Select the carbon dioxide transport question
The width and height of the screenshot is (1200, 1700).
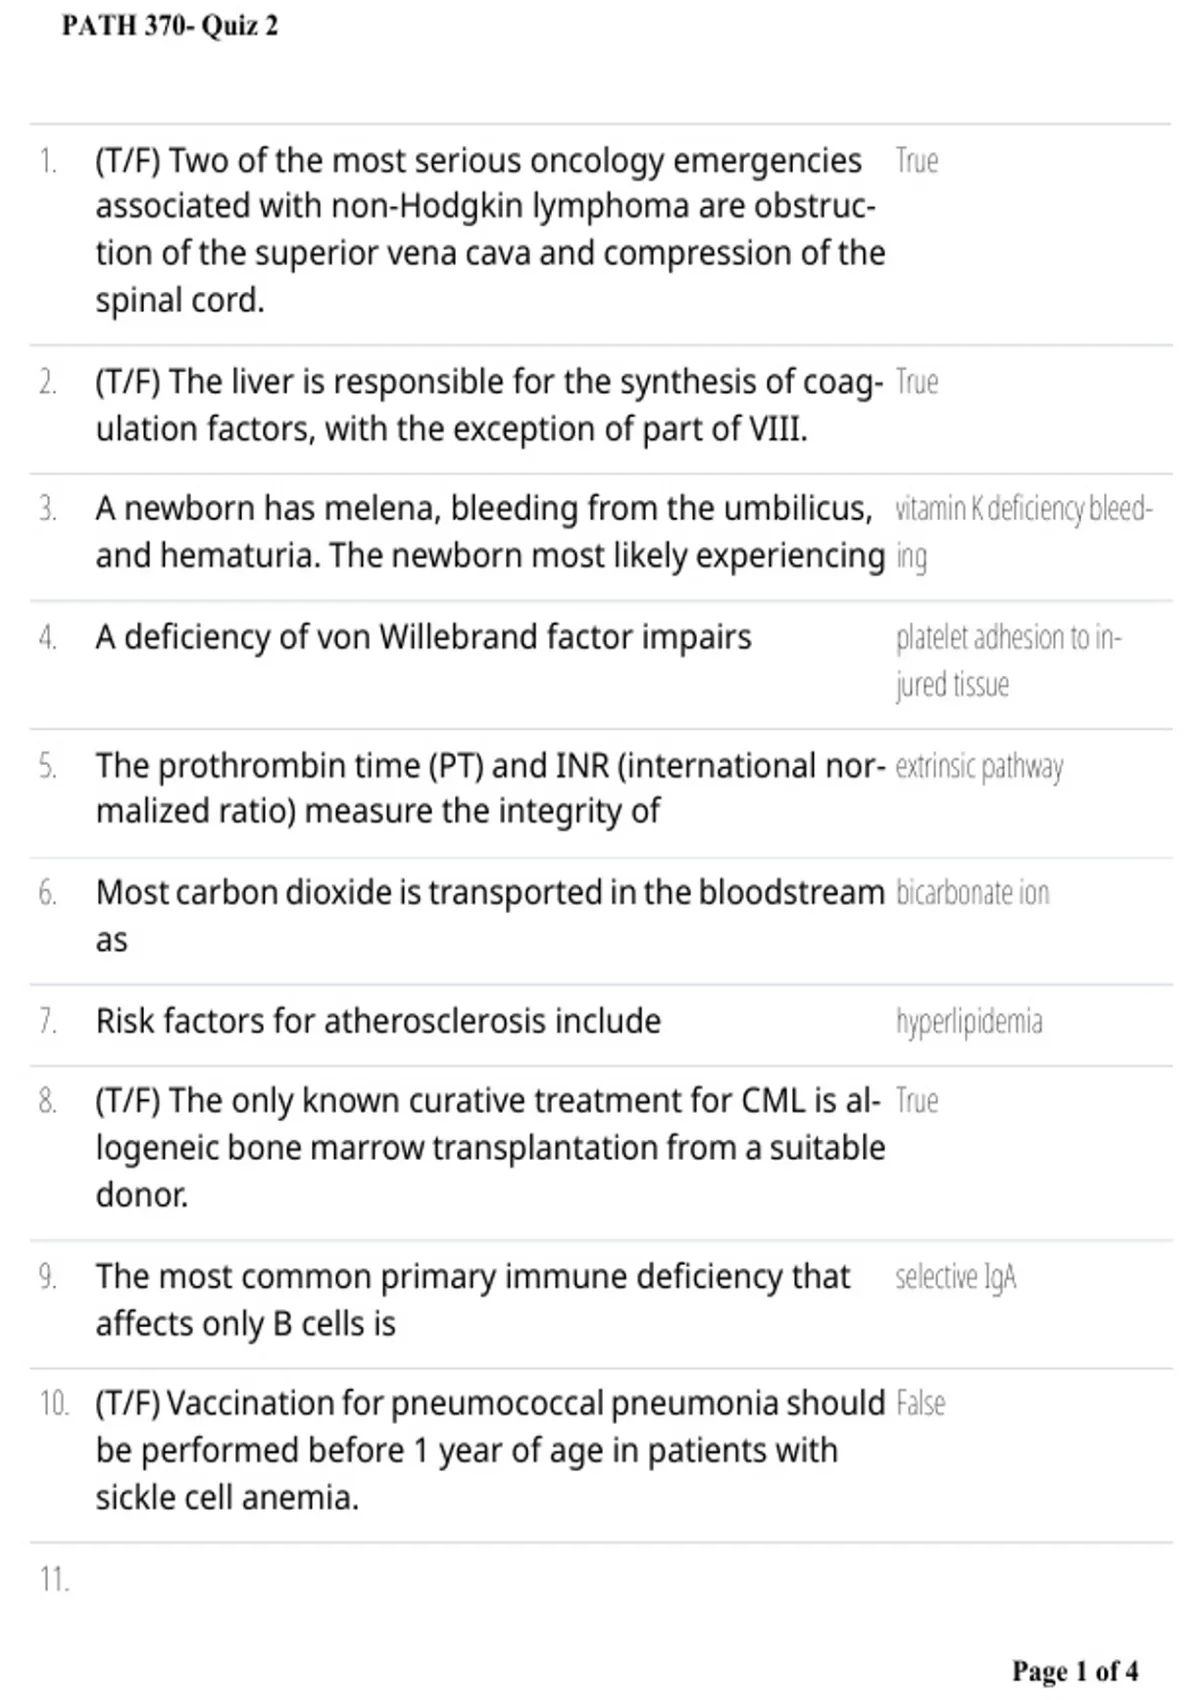[490, 915]
